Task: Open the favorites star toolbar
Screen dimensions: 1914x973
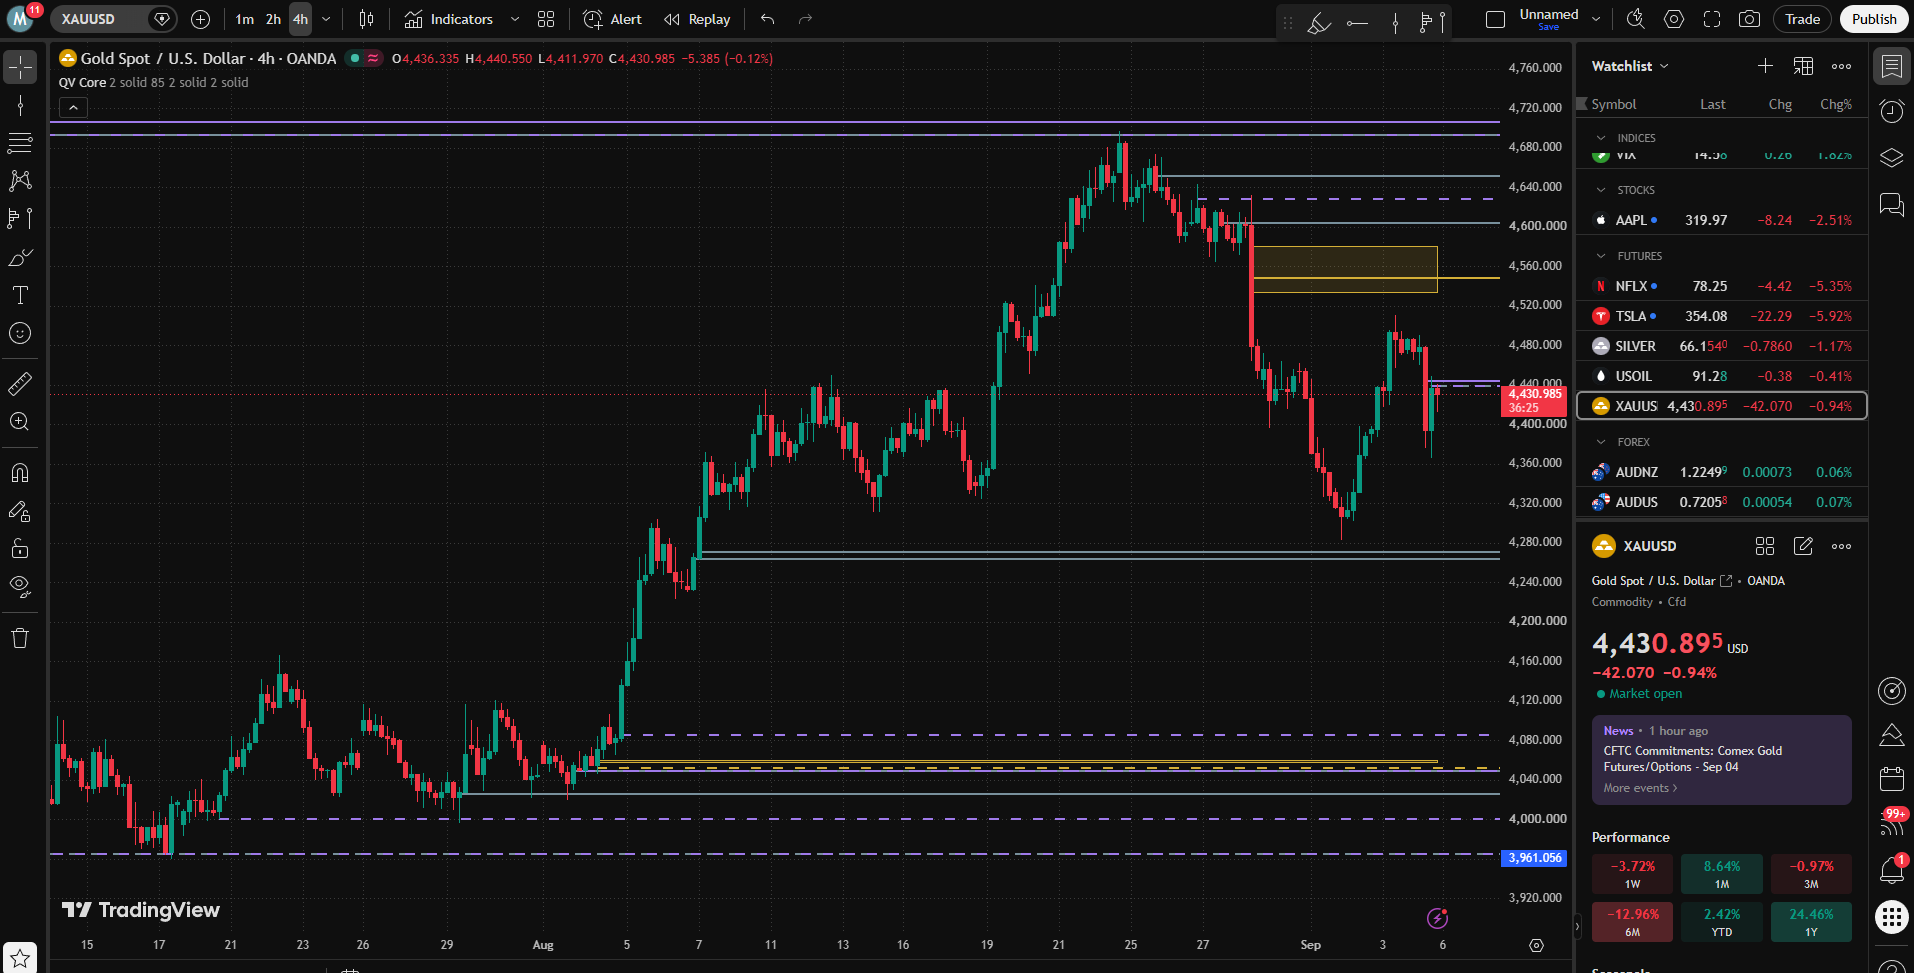Action: pyautogui.click(x=20, y=958)
